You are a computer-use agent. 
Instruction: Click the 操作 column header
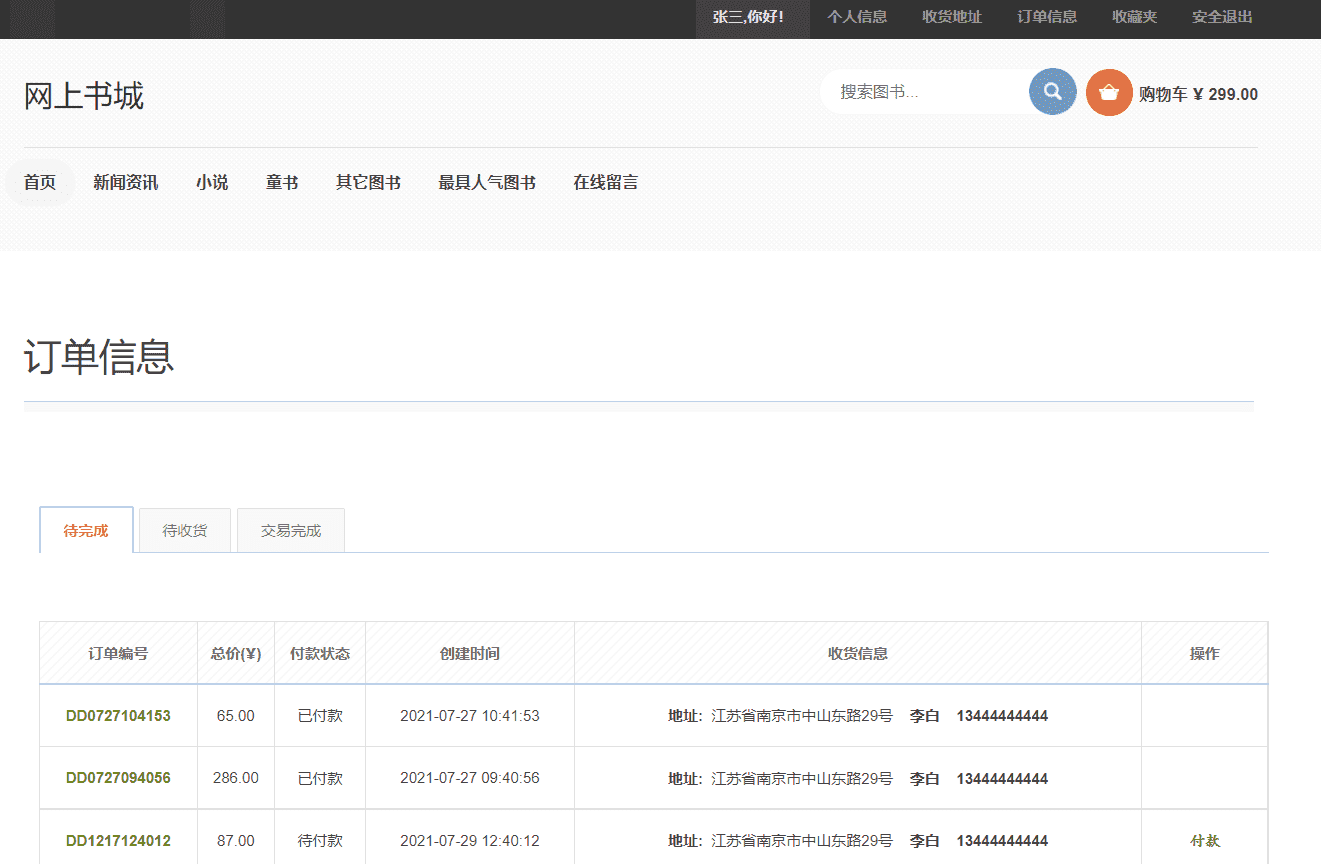click(1205, 653)
